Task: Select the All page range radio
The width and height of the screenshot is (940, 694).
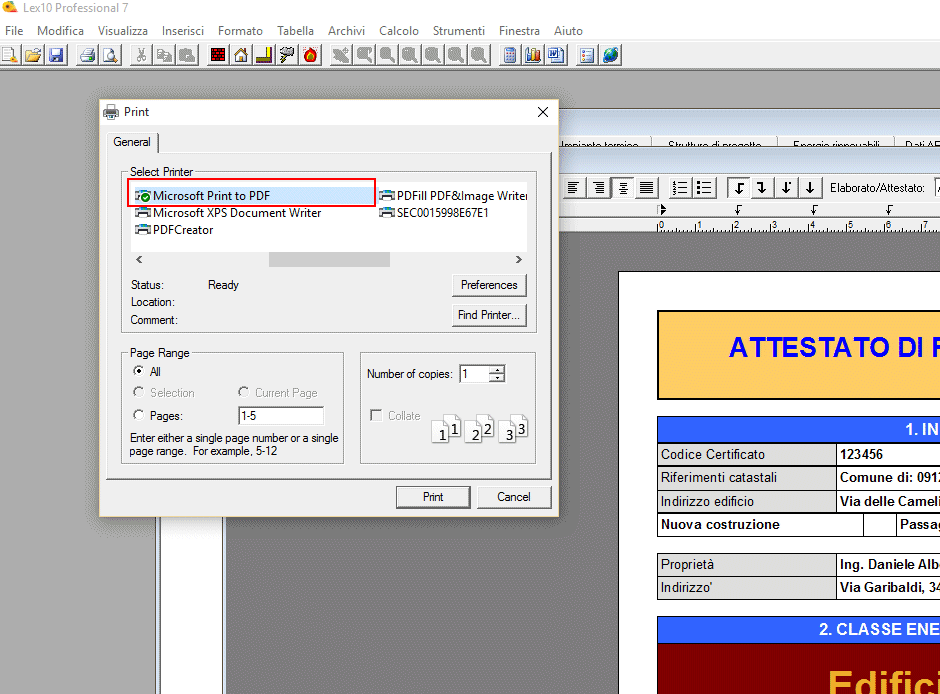Action: click(138, 371)
